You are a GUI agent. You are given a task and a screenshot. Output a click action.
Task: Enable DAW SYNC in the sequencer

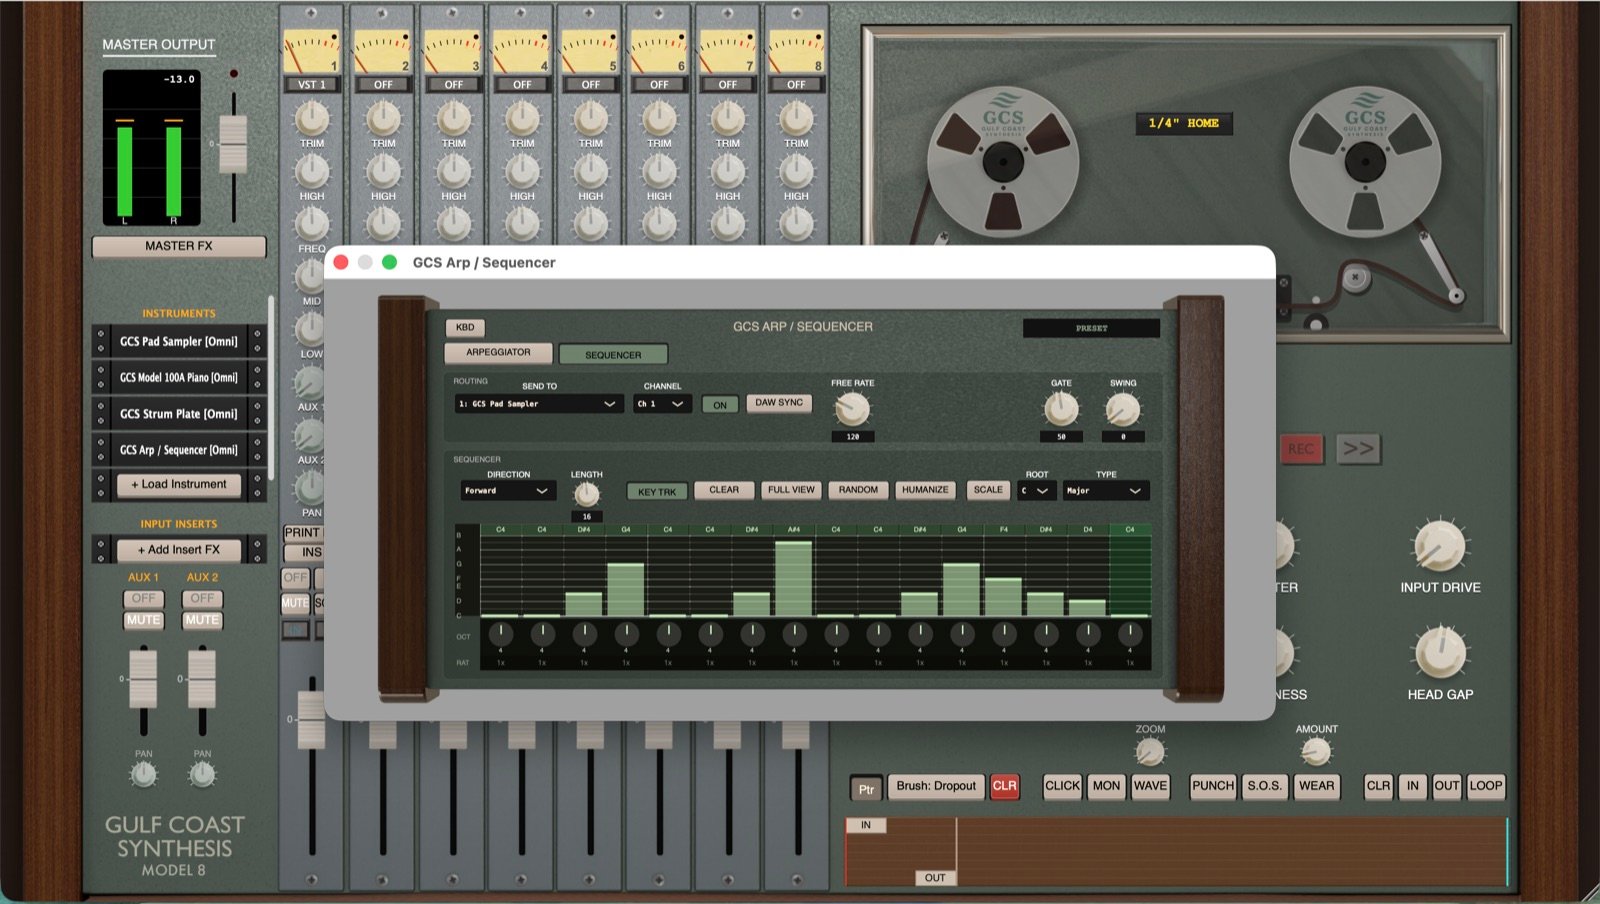pos(779,403)
